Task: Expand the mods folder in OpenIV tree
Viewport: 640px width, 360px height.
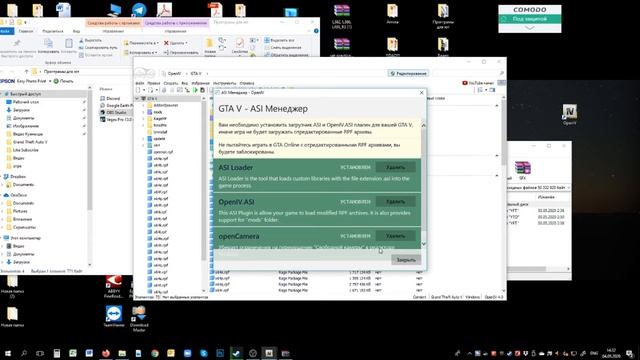Action: (x=144, y=112)
